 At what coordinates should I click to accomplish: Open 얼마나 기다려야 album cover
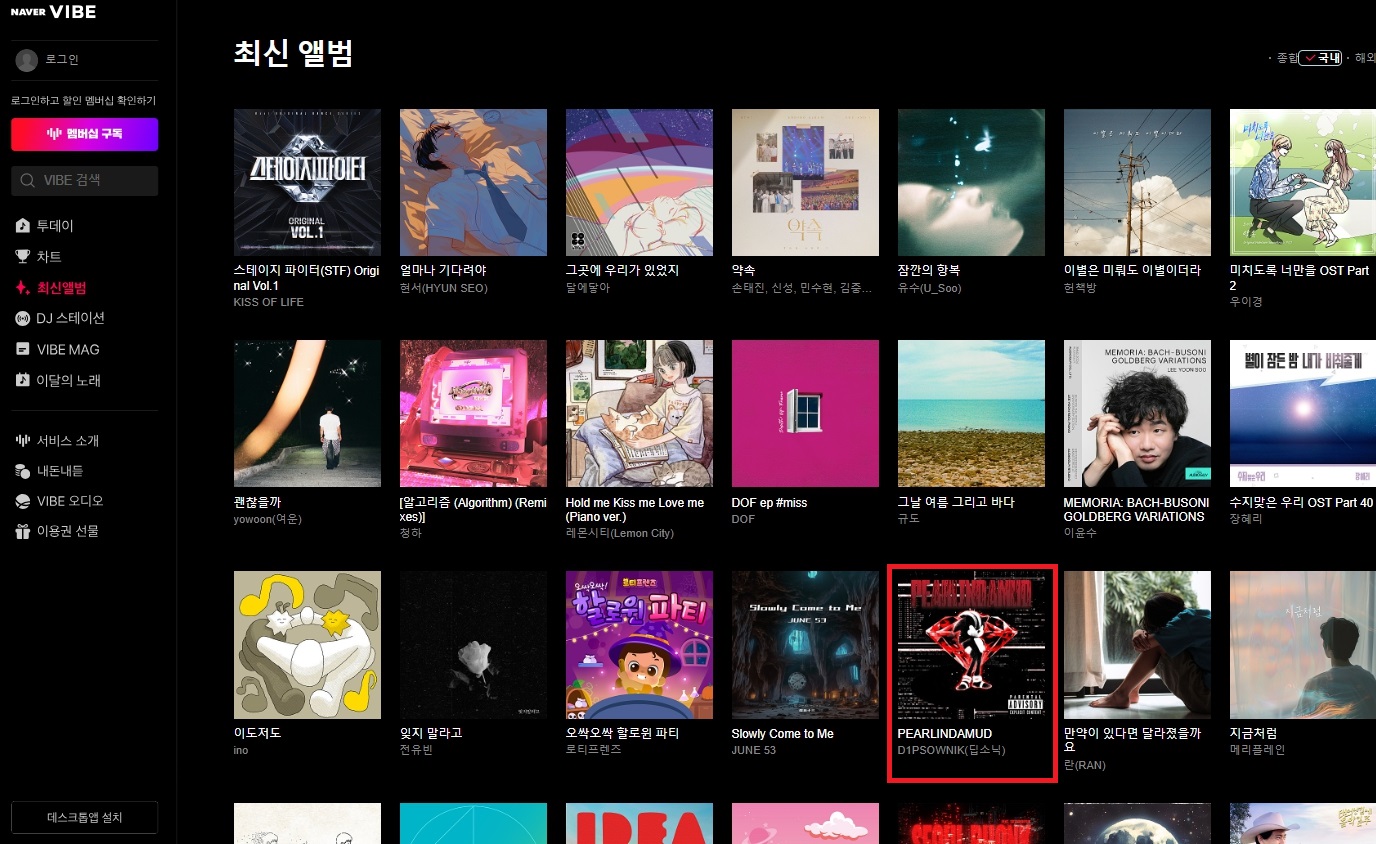pos(473,182)
